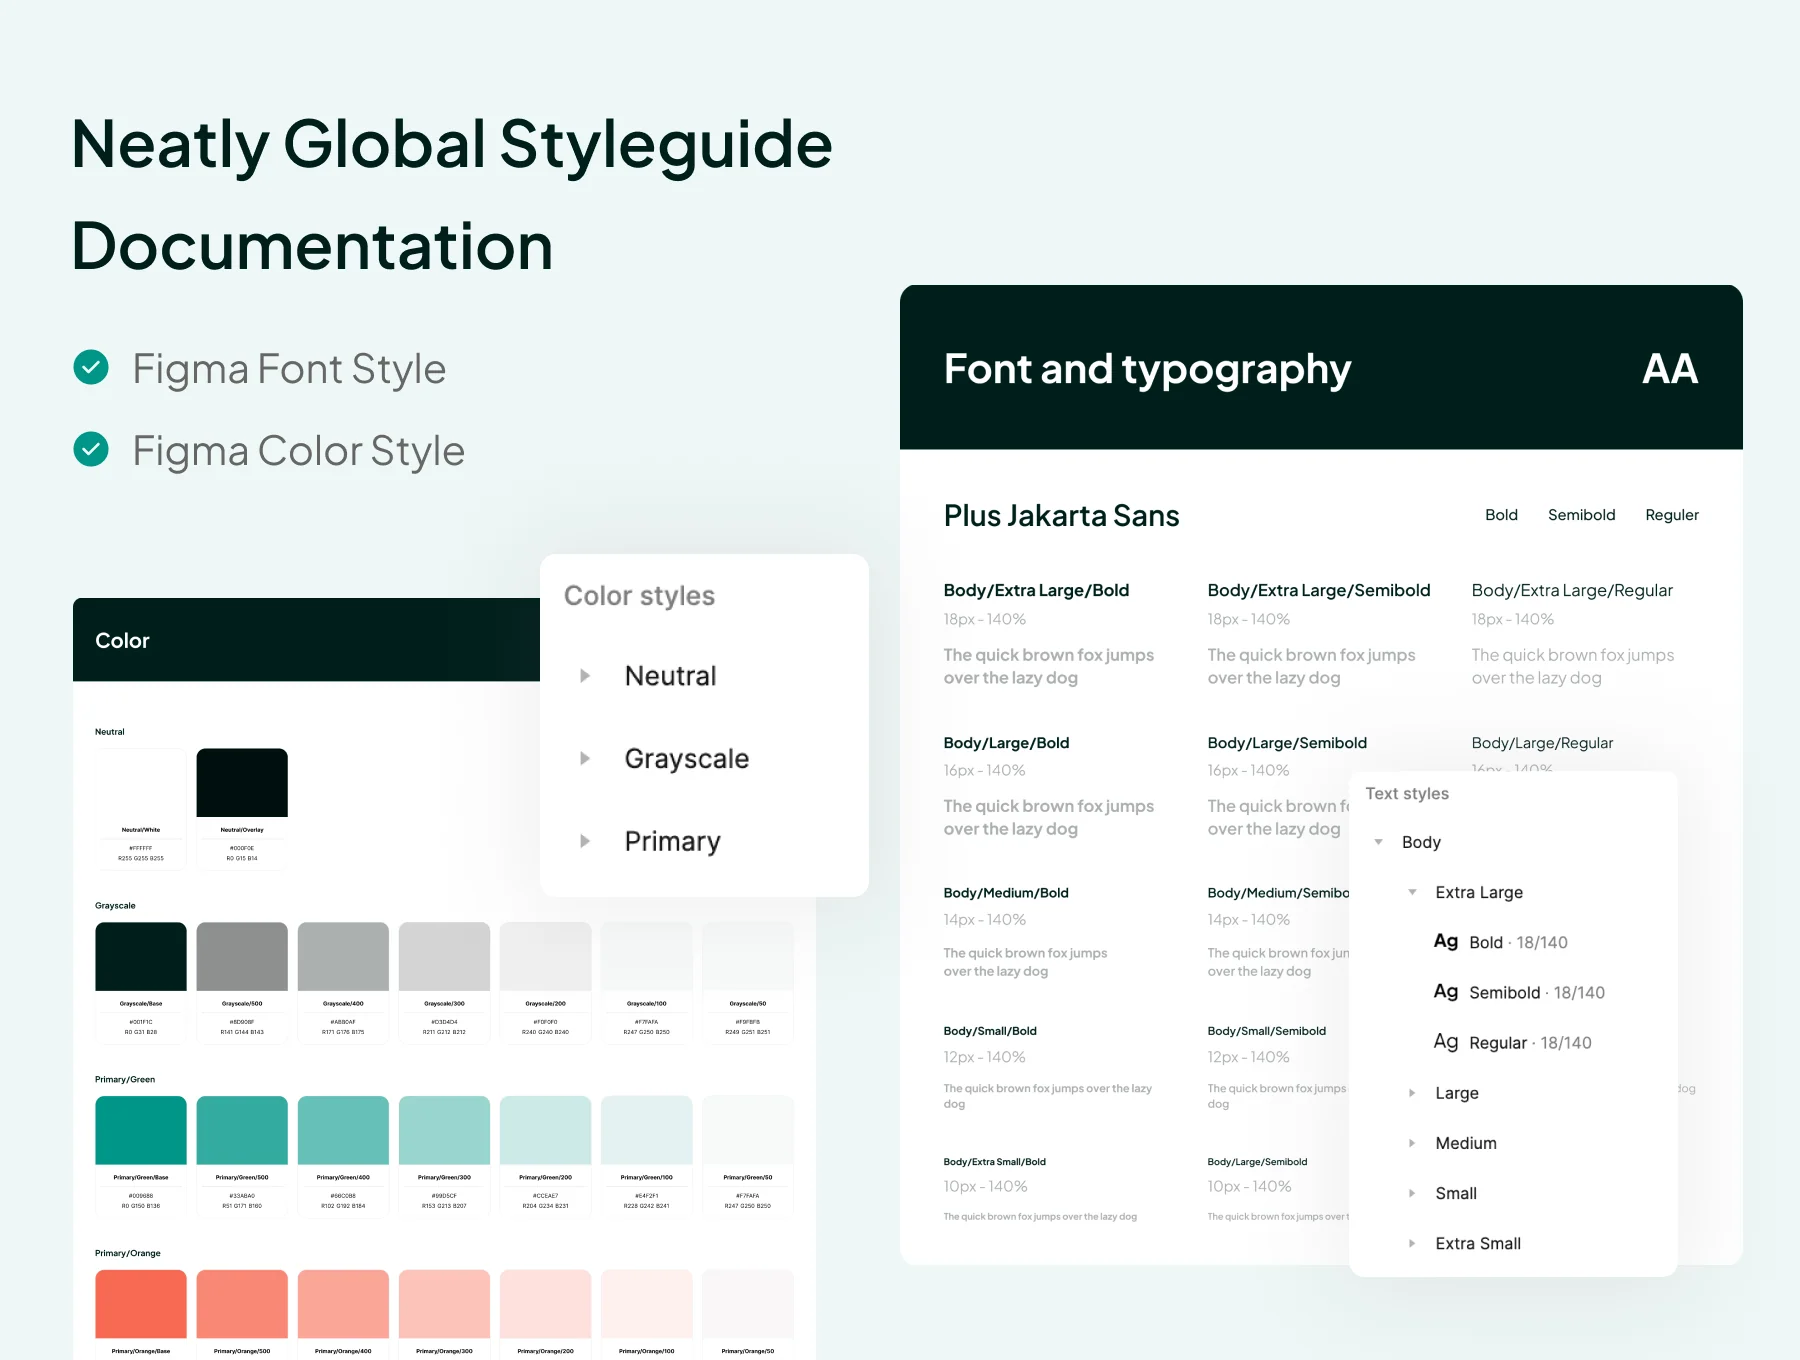Select the Semibold weight tab
The width and height of the screenshot is (1800, 1360).
coord(1581,515)
